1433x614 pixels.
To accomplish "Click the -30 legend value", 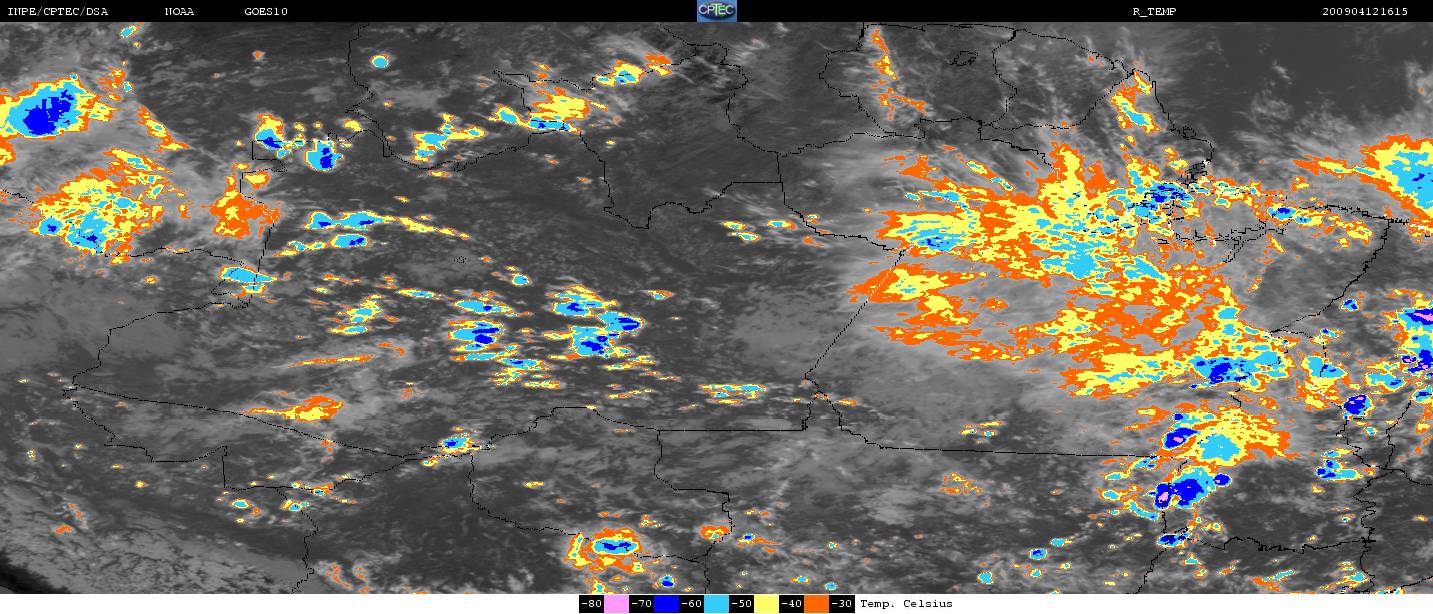I will (x=841, y=604).
